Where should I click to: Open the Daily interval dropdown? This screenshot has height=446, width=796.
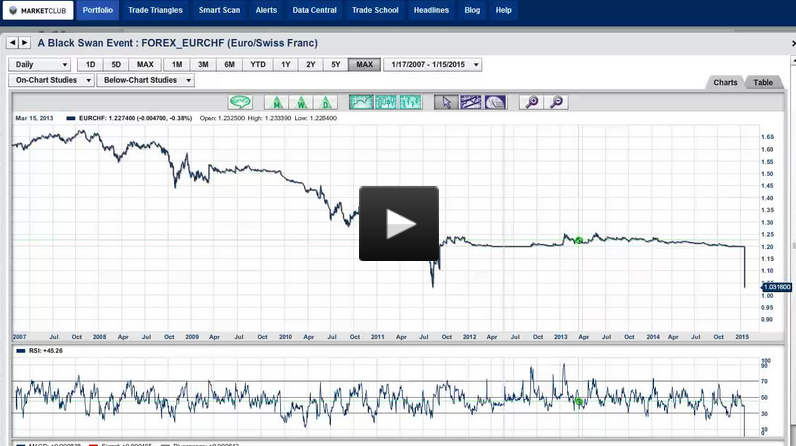(40, 65)
